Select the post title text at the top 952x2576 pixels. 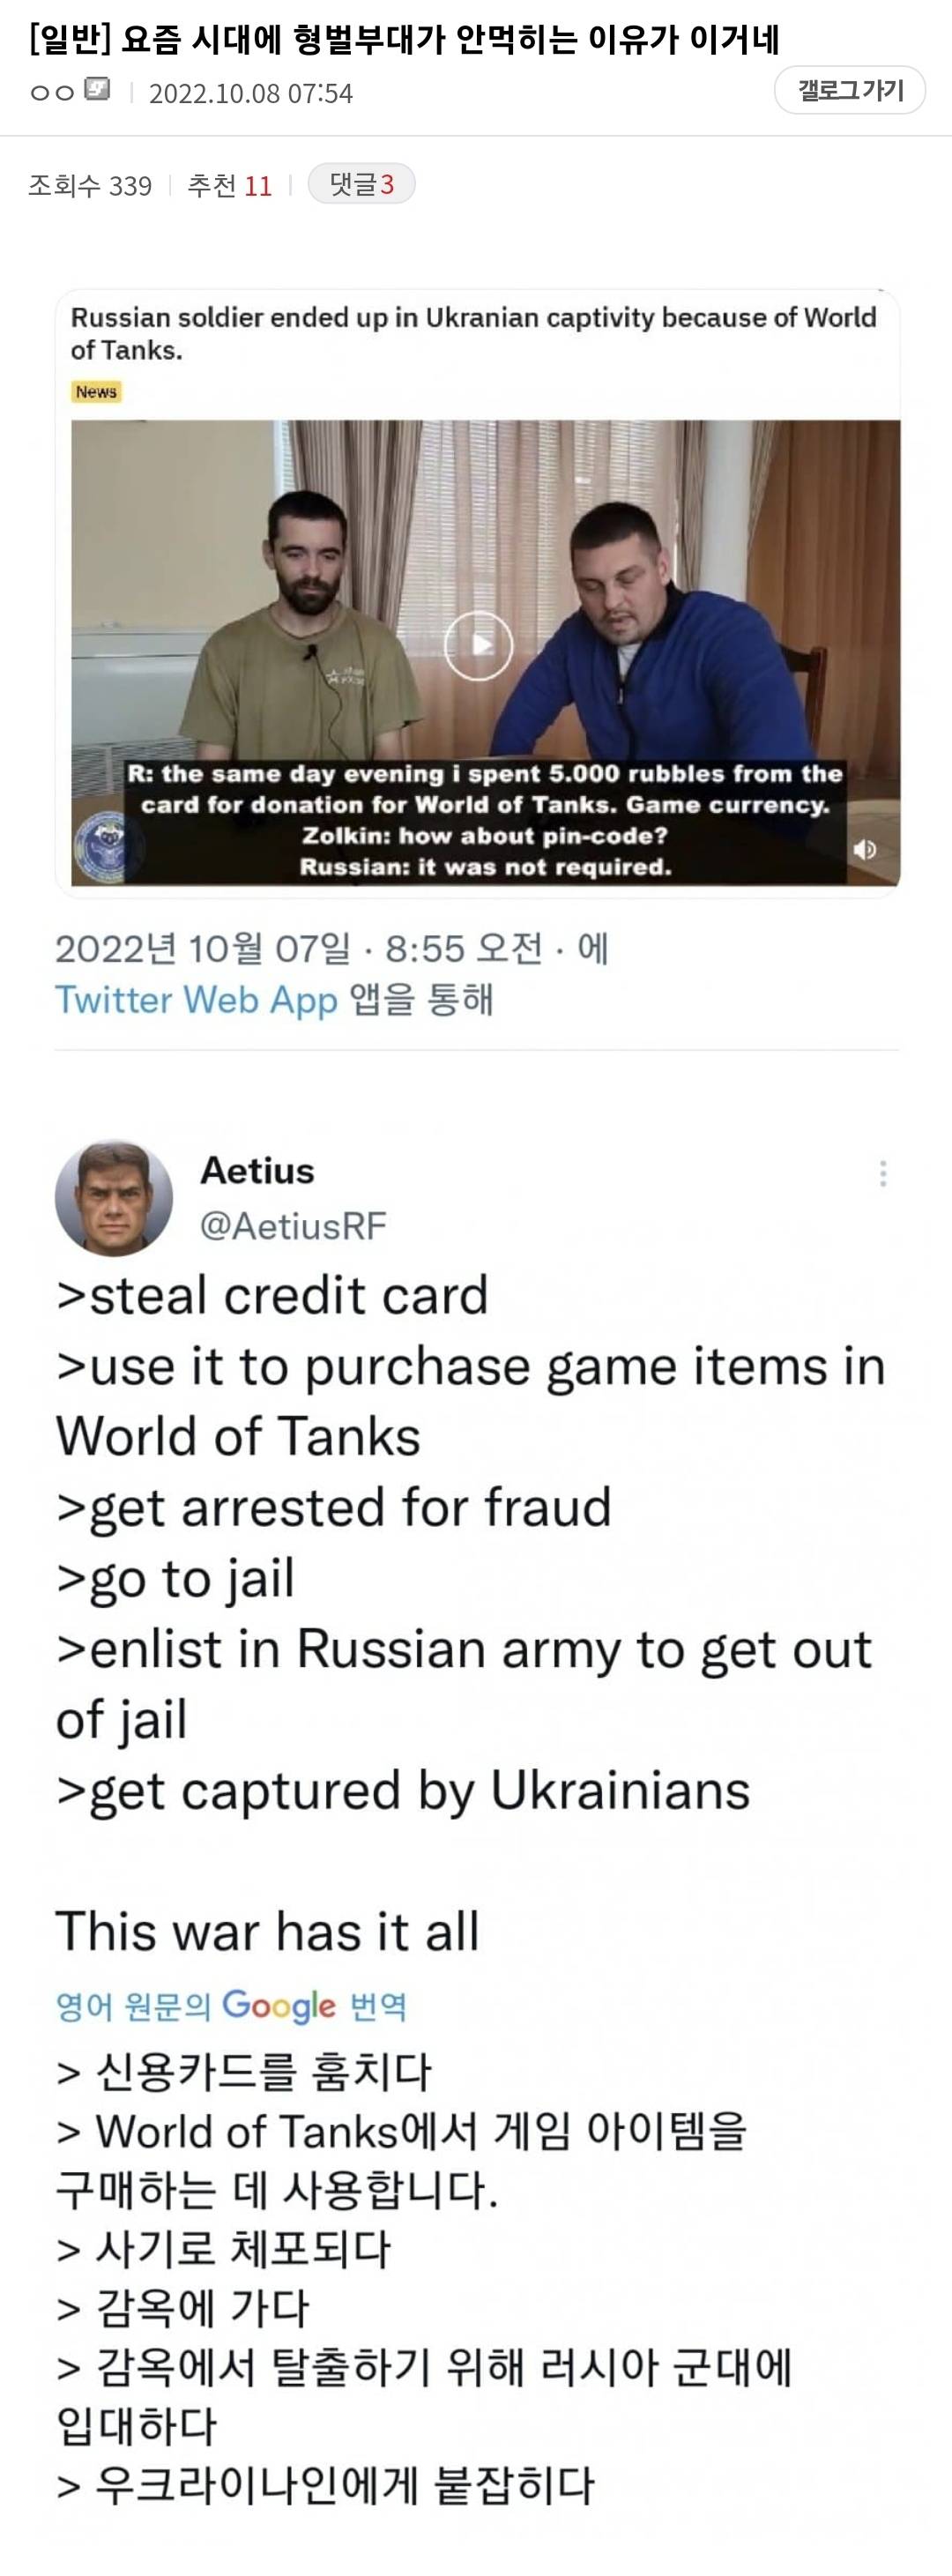404,40
